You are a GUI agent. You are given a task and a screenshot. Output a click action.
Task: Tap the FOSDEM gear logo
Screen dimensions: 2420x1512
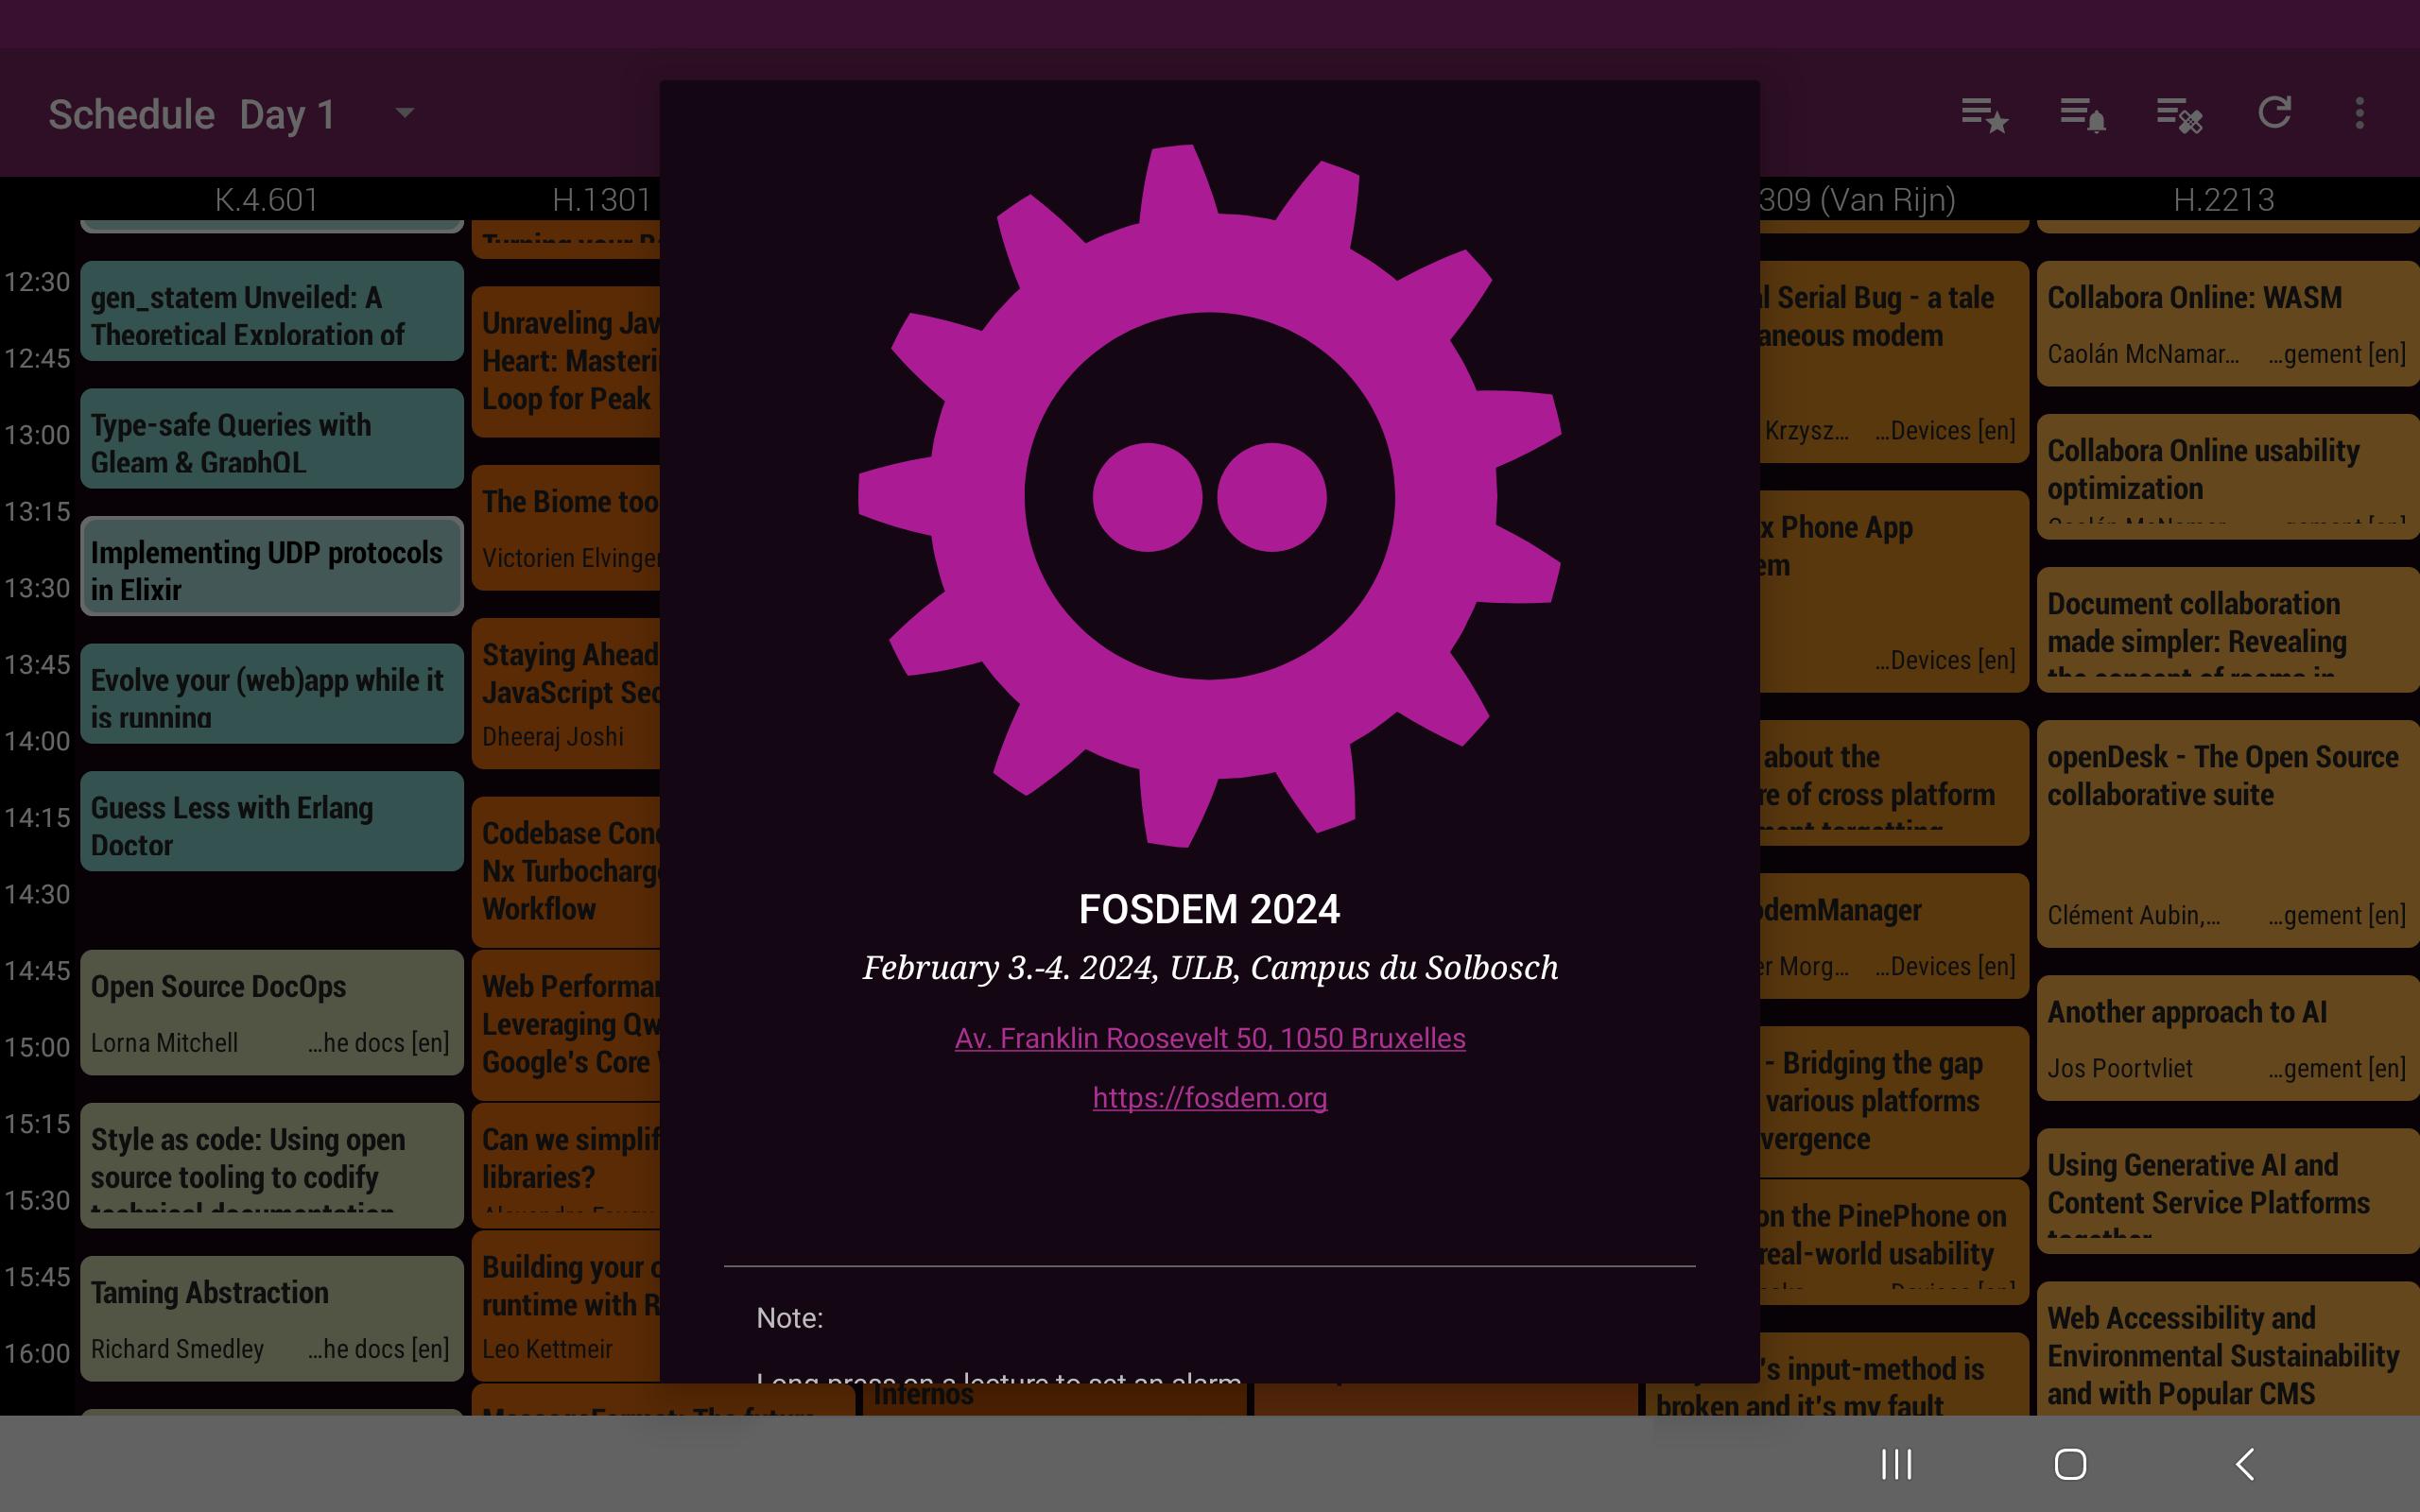[x=1210, y=496]
